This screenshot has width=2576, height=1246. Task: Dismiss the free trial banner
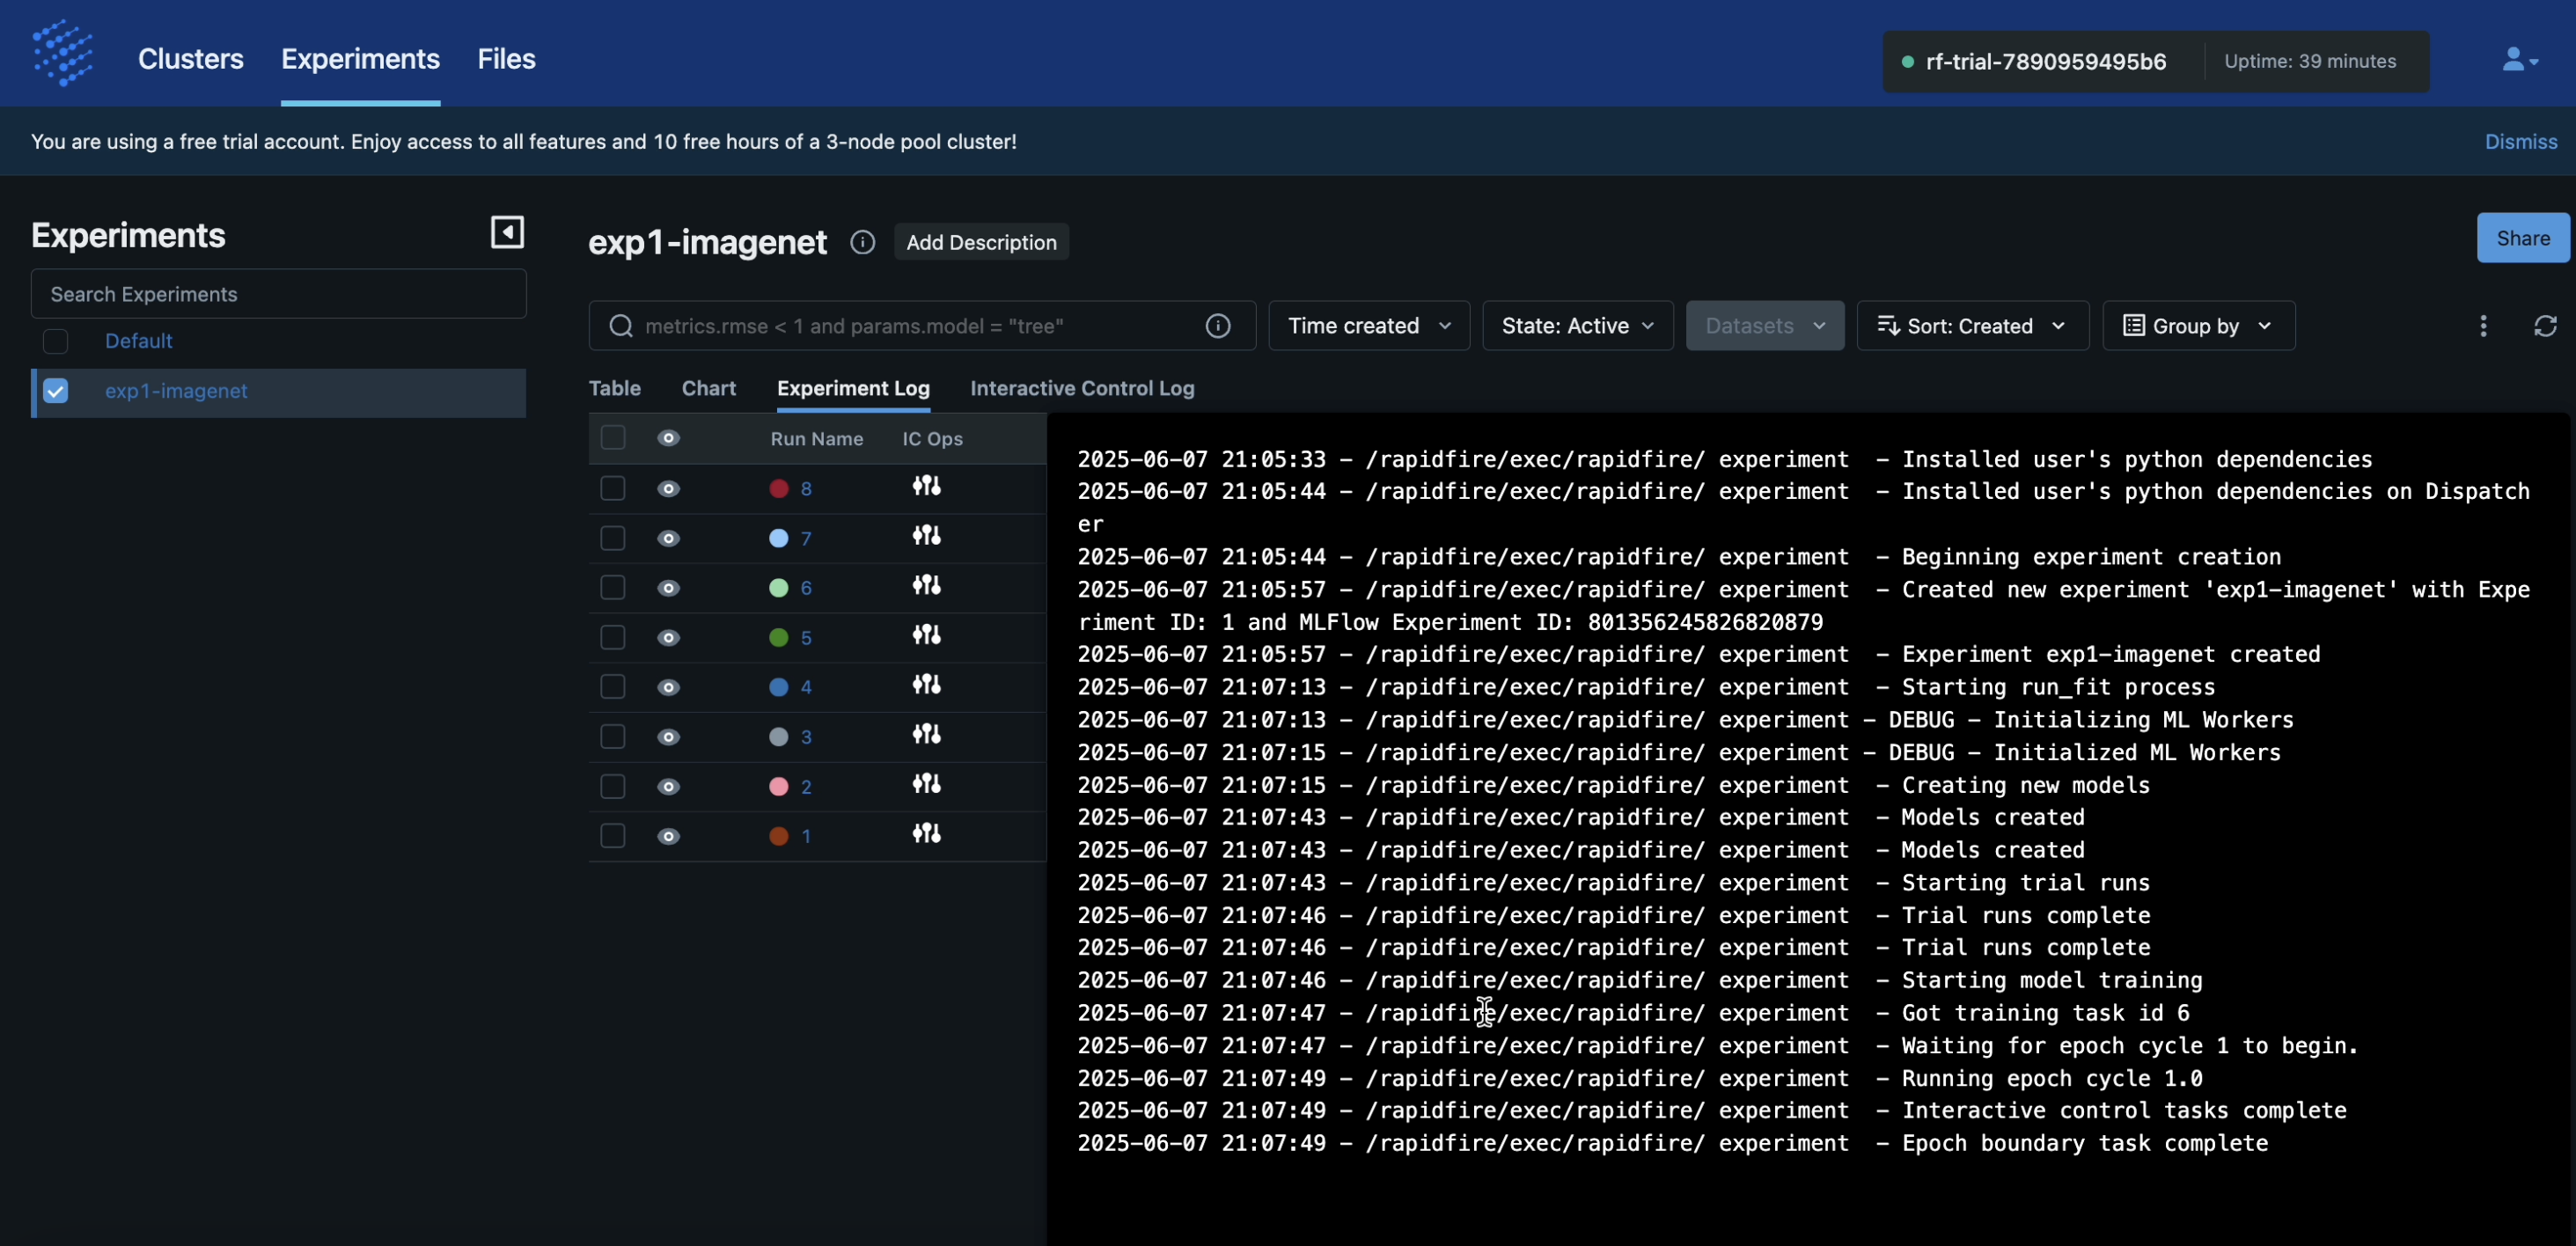coord(2521,141)
